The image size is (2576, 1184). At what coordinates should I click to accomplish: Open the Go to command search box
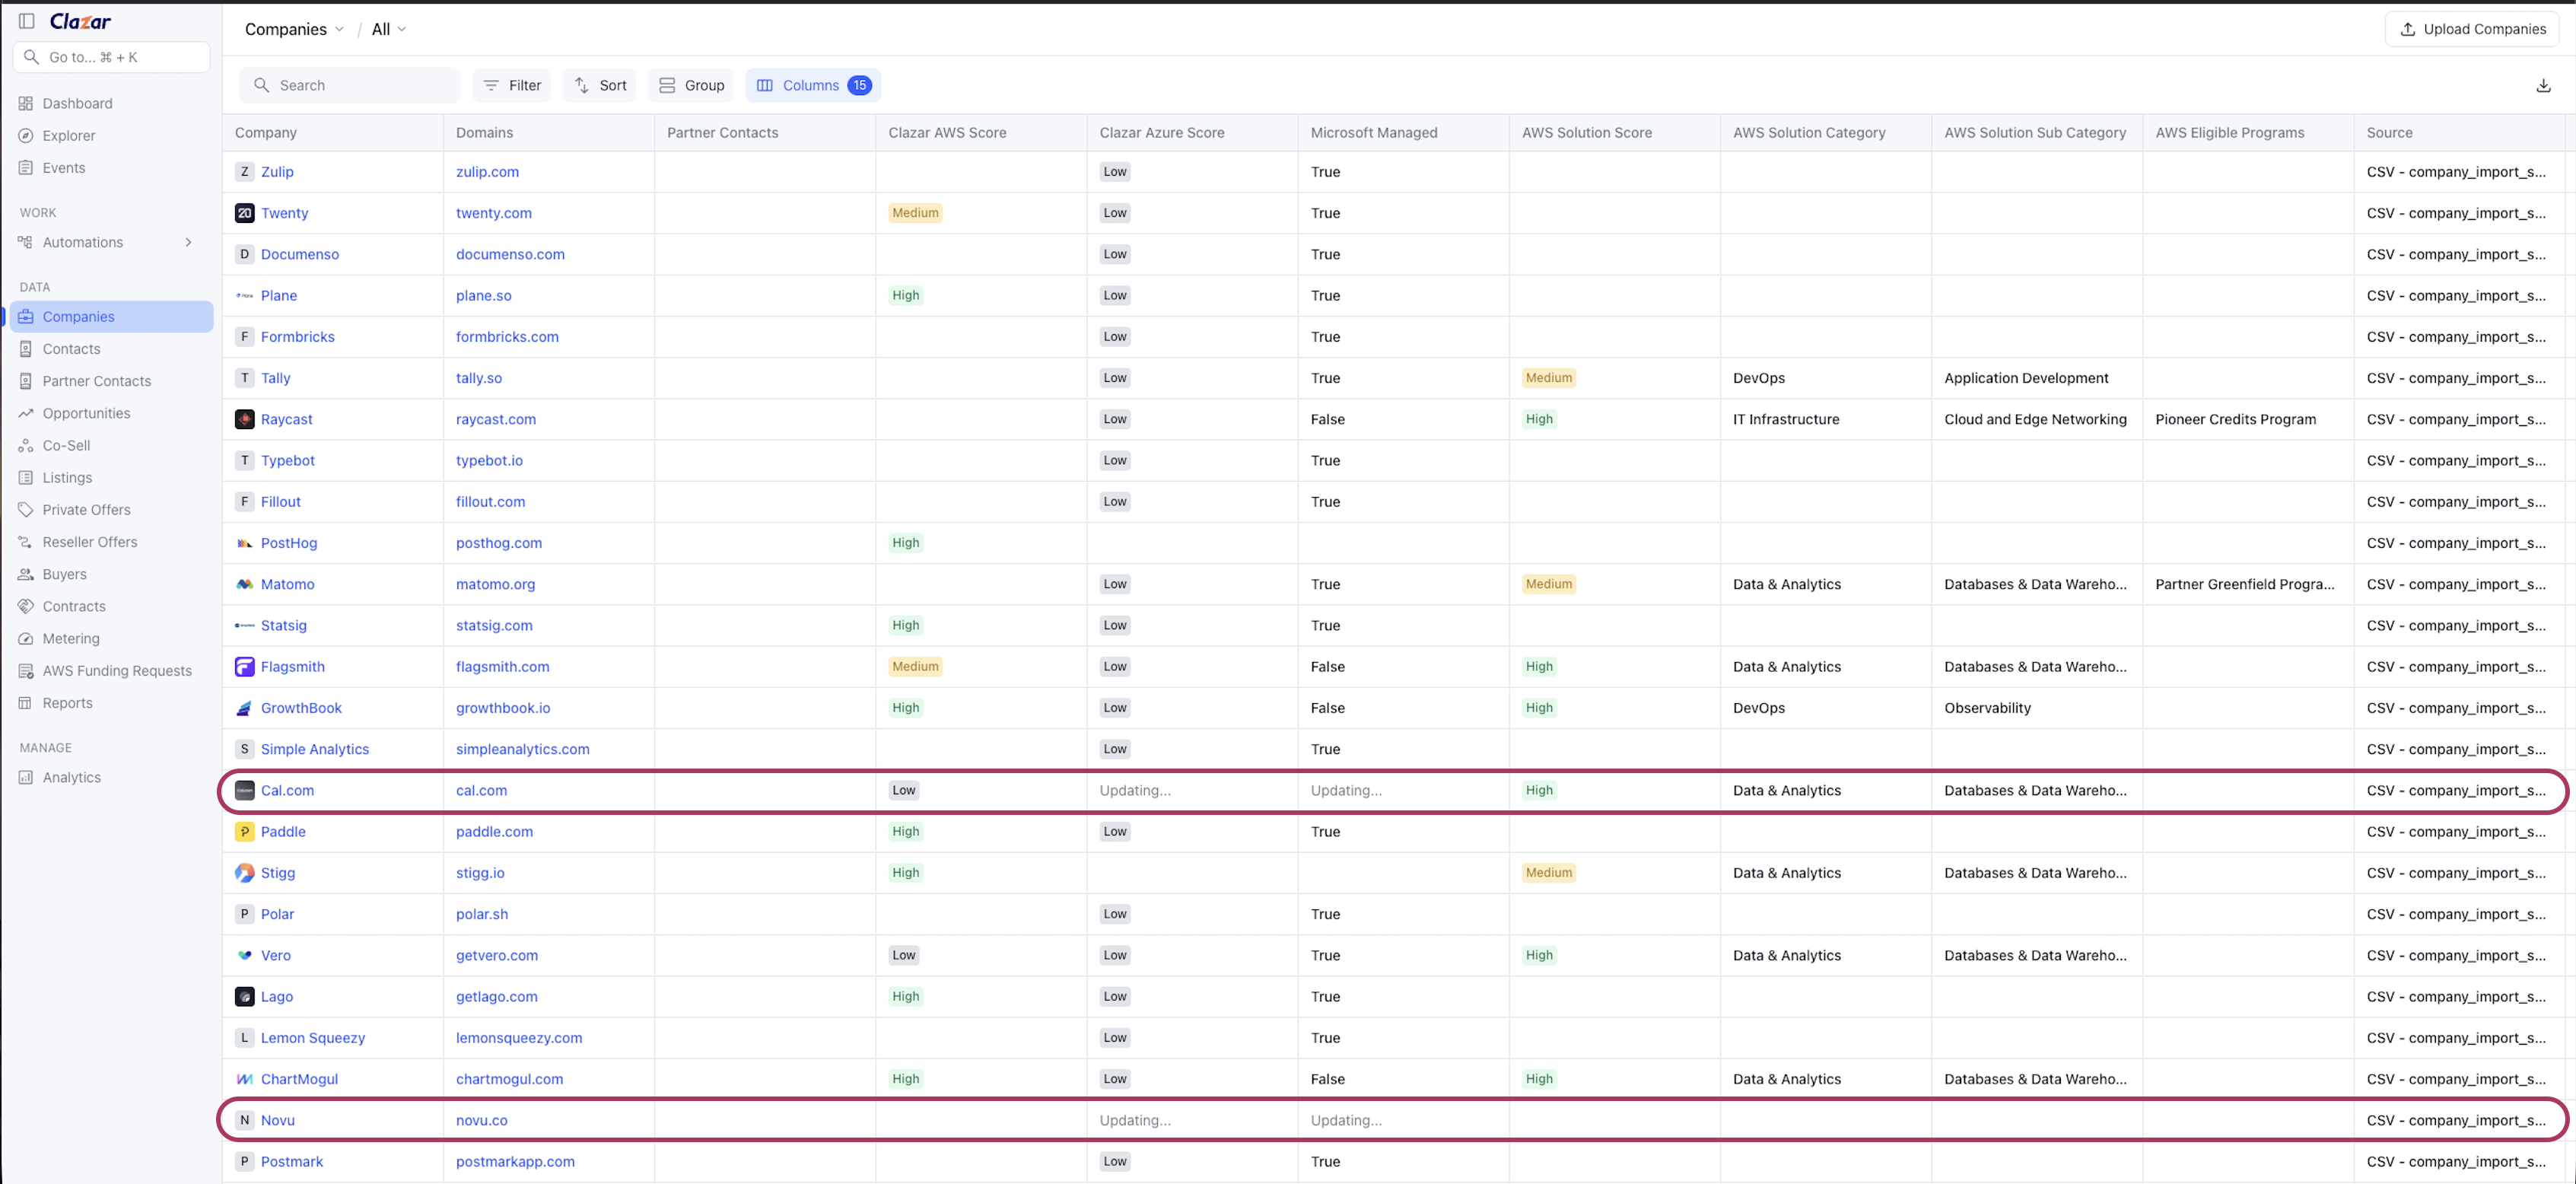pos(112,57)
